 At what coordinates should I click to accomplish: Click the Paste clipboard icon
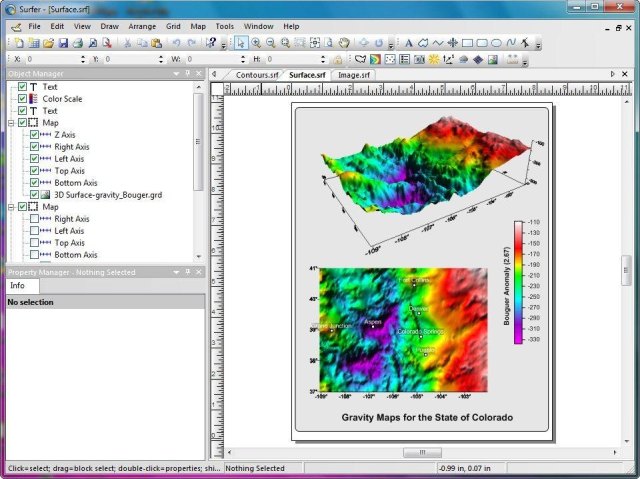(x=158, y=43)
